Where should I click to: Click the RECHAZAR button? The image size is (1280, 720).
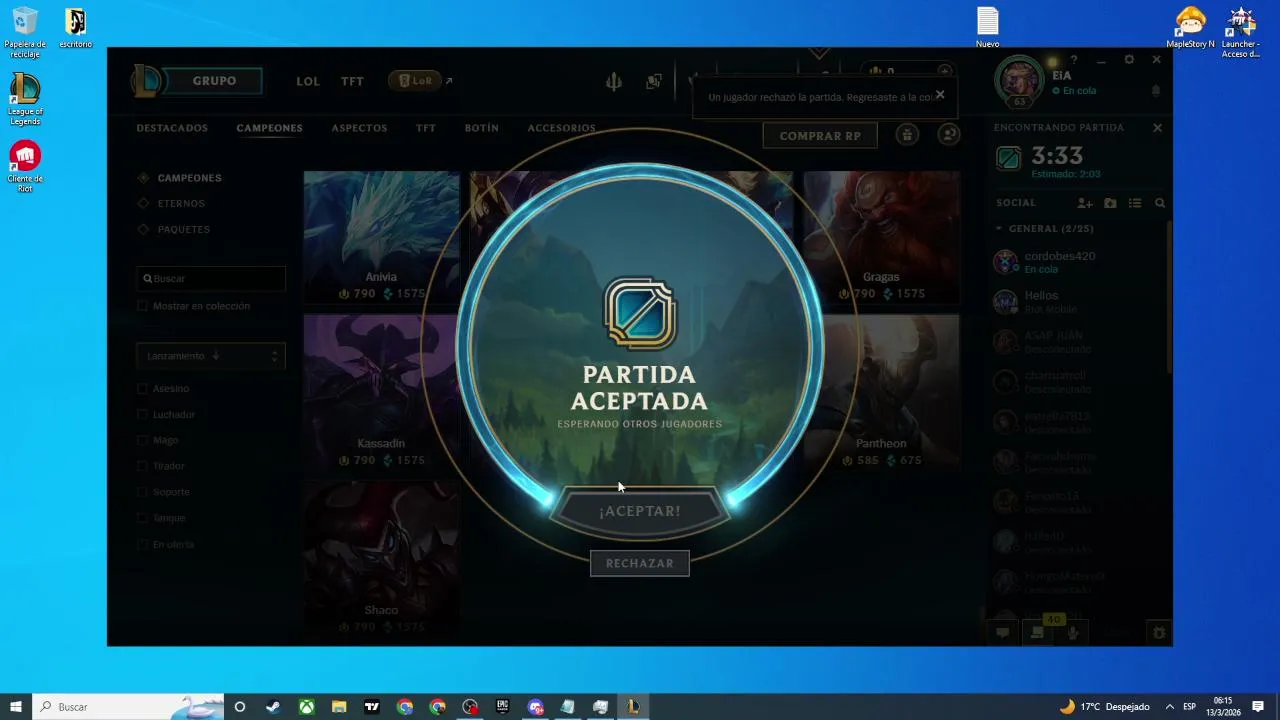[x=639, y=563]
